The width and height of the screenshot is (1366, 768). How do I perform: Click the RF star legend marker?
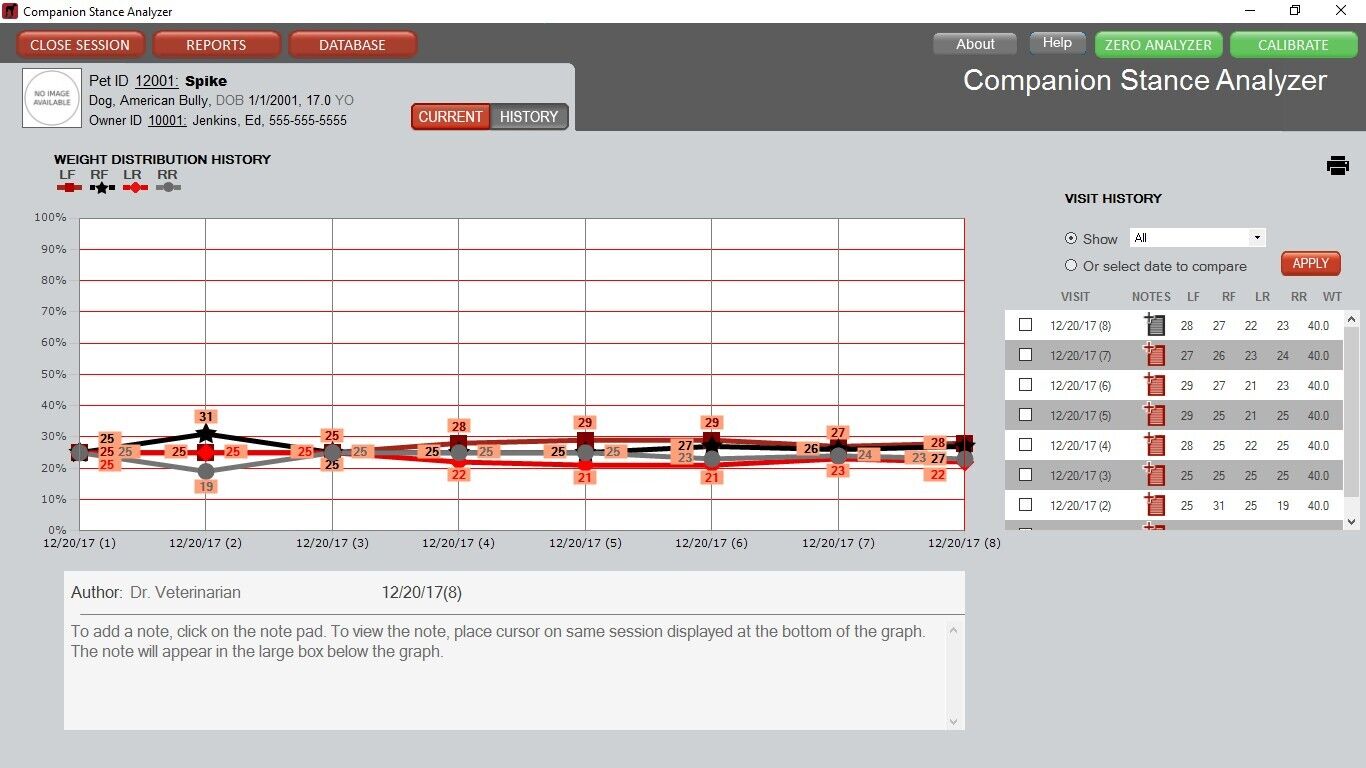point(101,187)
